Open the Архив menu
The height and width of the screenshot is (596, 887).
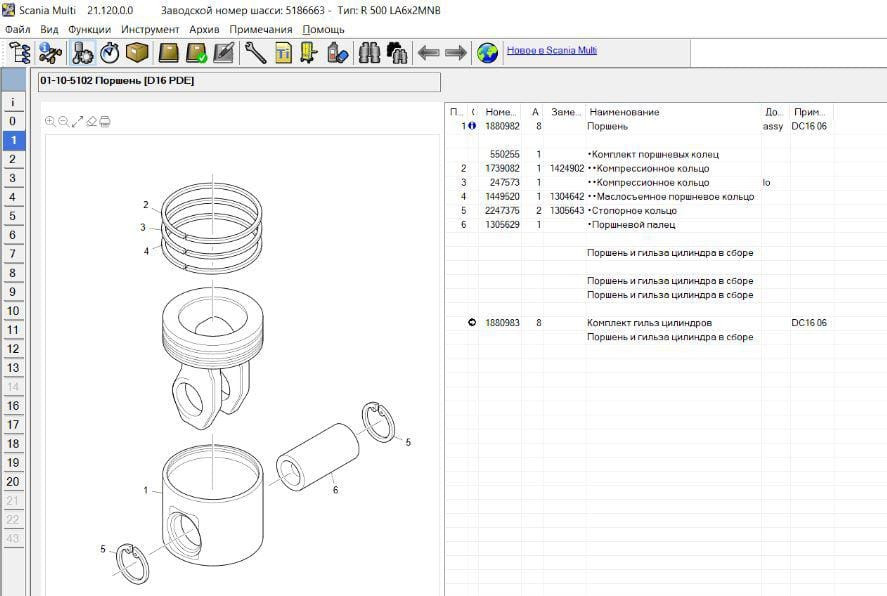click(x=204, y=29)
